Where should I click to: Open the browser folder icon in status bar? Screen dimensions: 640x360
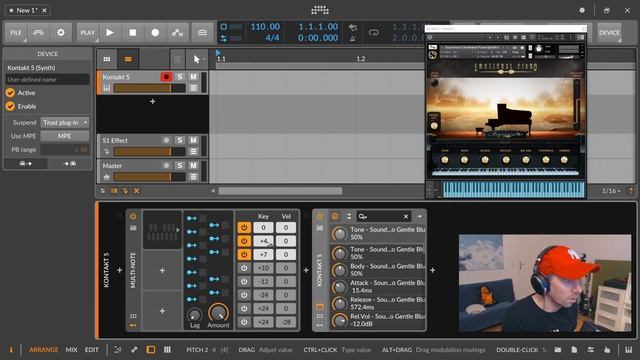(x=558, y=350)
